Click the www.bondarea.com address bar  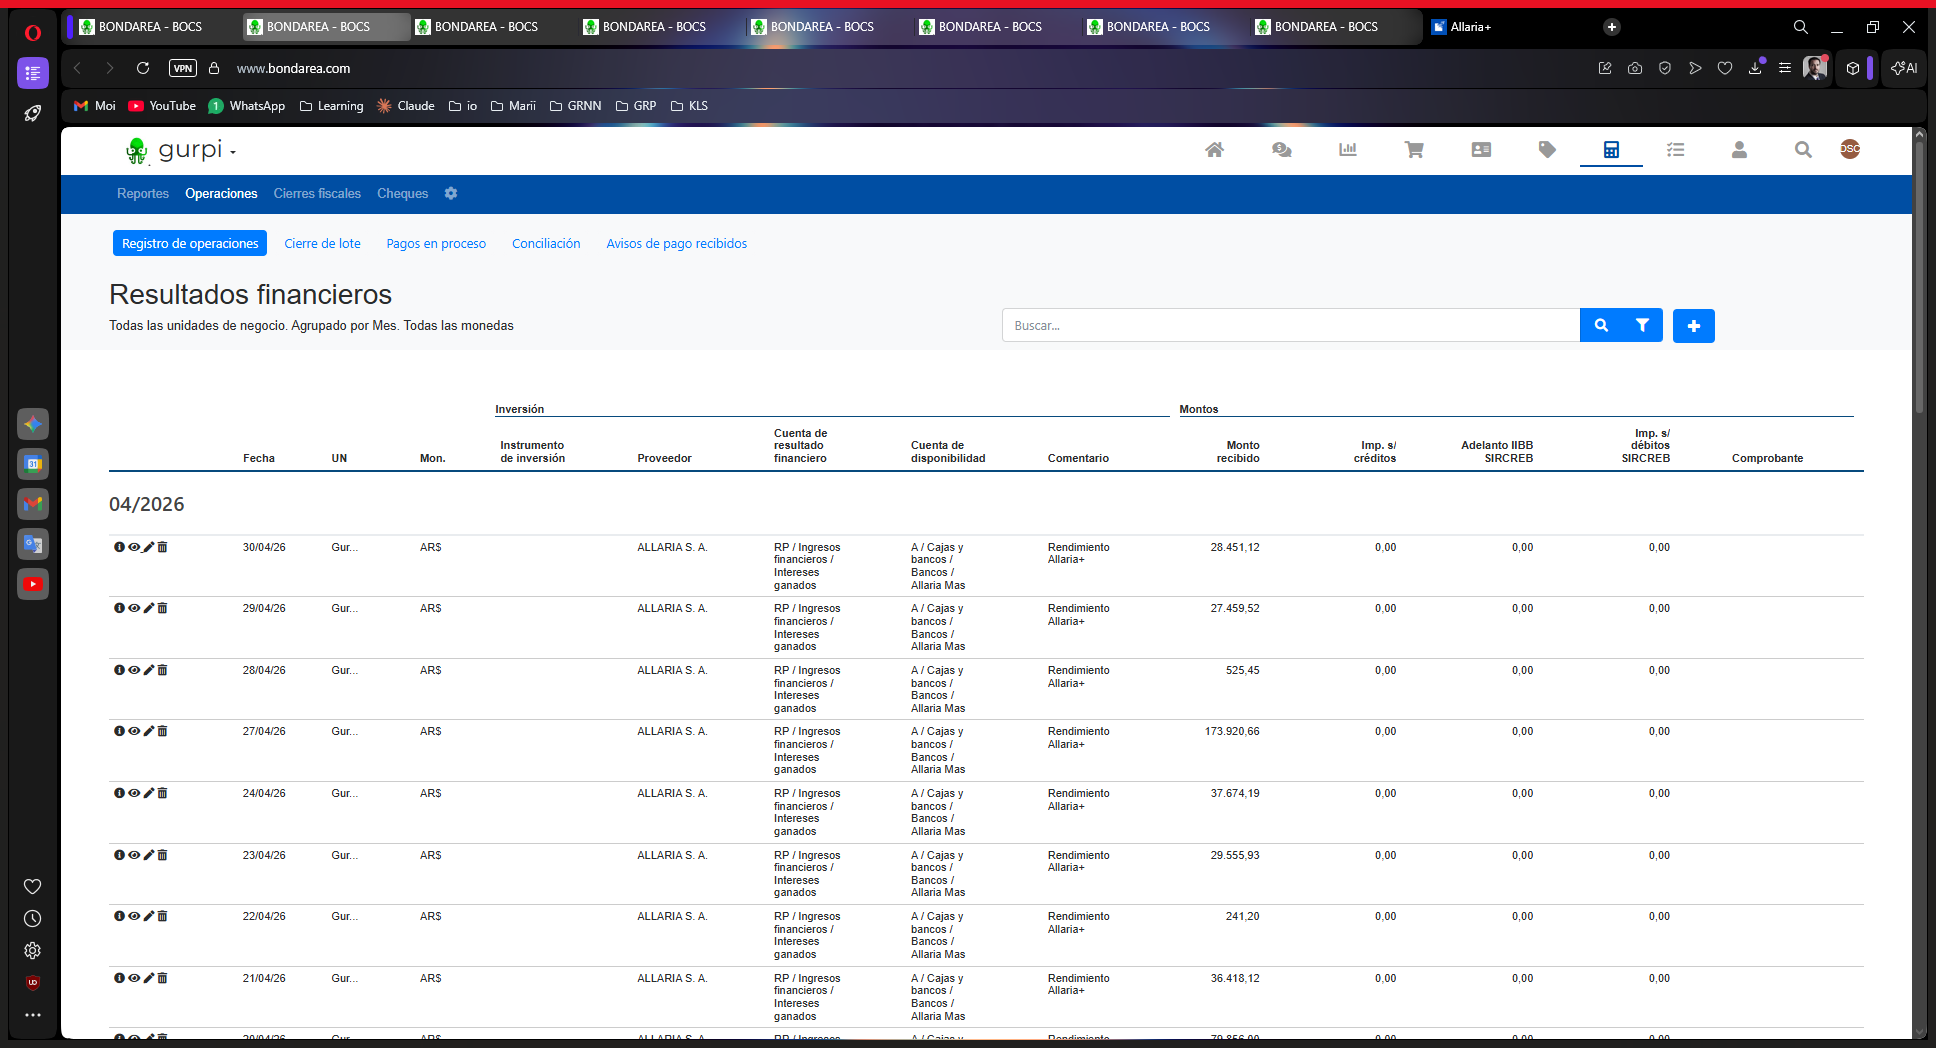point(293,69)
